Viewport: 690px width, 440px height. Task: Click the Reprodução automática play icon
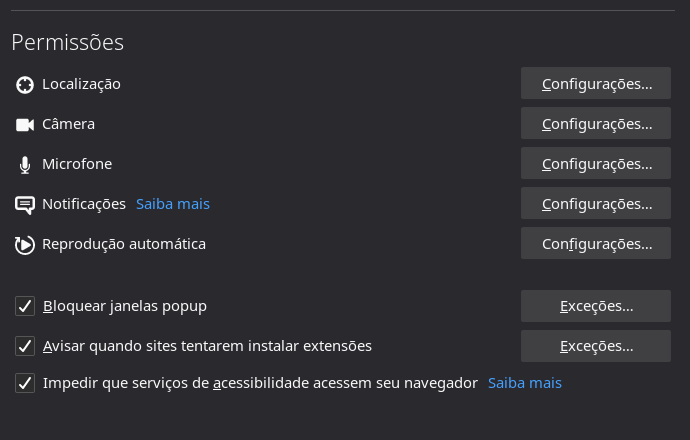[x=25, y=244]
